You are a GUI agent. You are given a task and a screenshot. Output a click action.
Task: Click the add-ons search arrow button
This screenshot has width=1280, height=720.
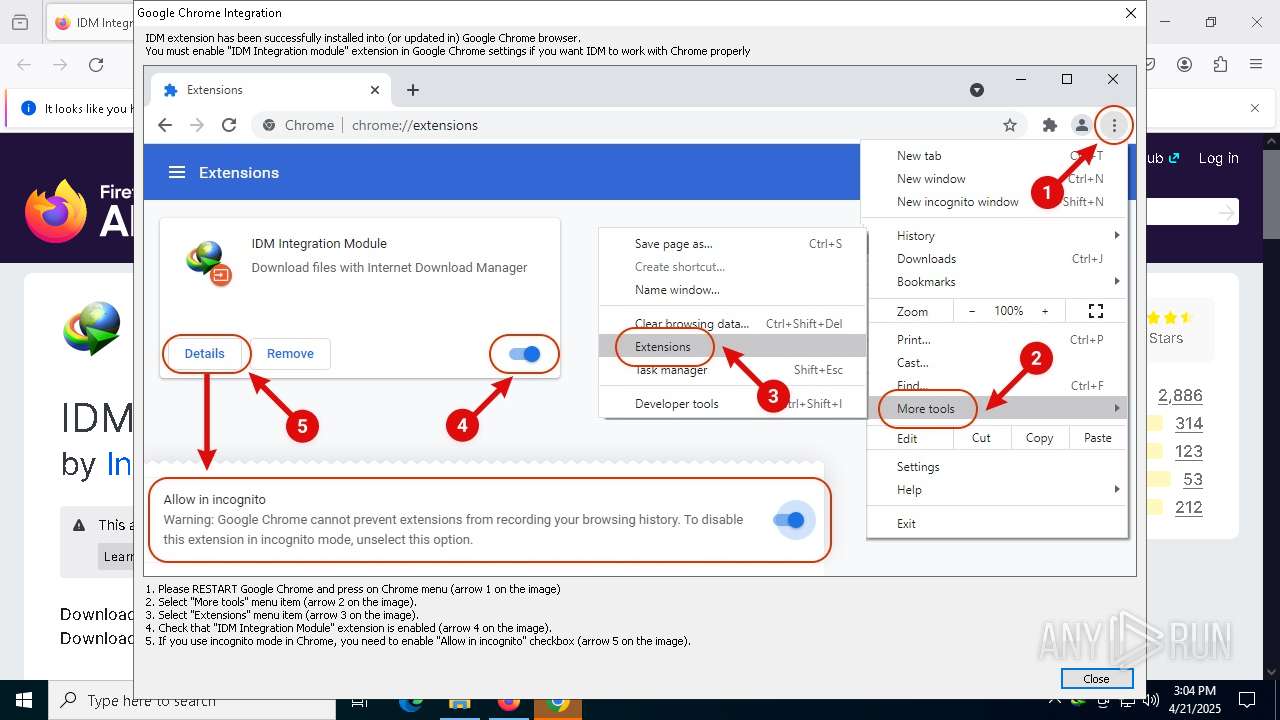click(x=1226, y=212)
